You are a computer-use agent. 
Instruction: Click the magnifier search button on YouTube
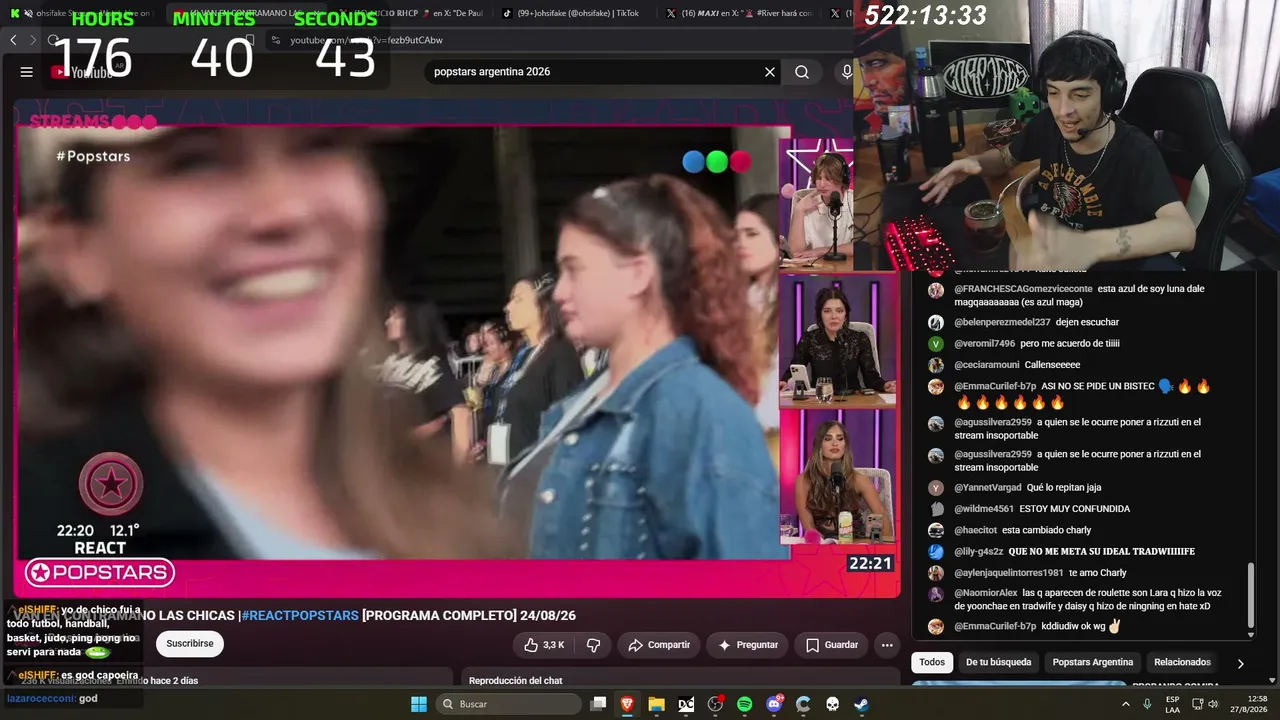pos(802,72)
